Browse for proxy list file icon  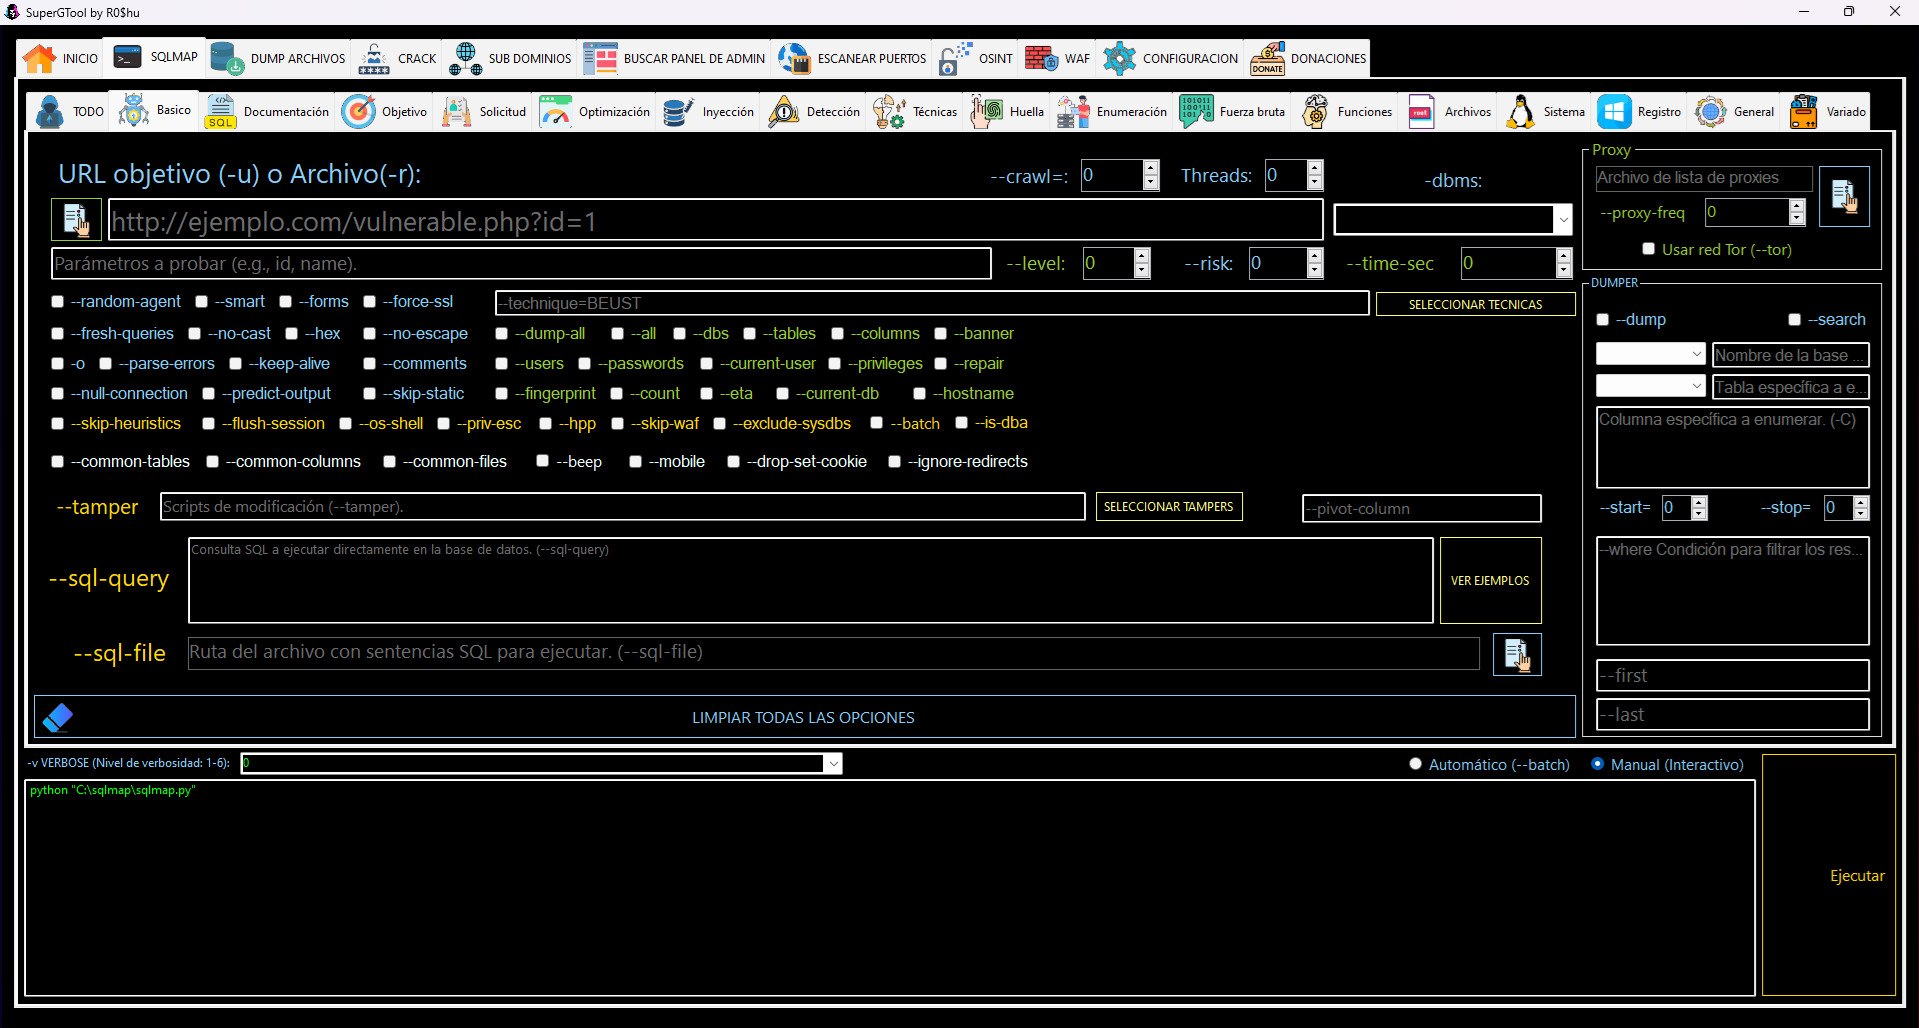click(x=1844, y=196)
